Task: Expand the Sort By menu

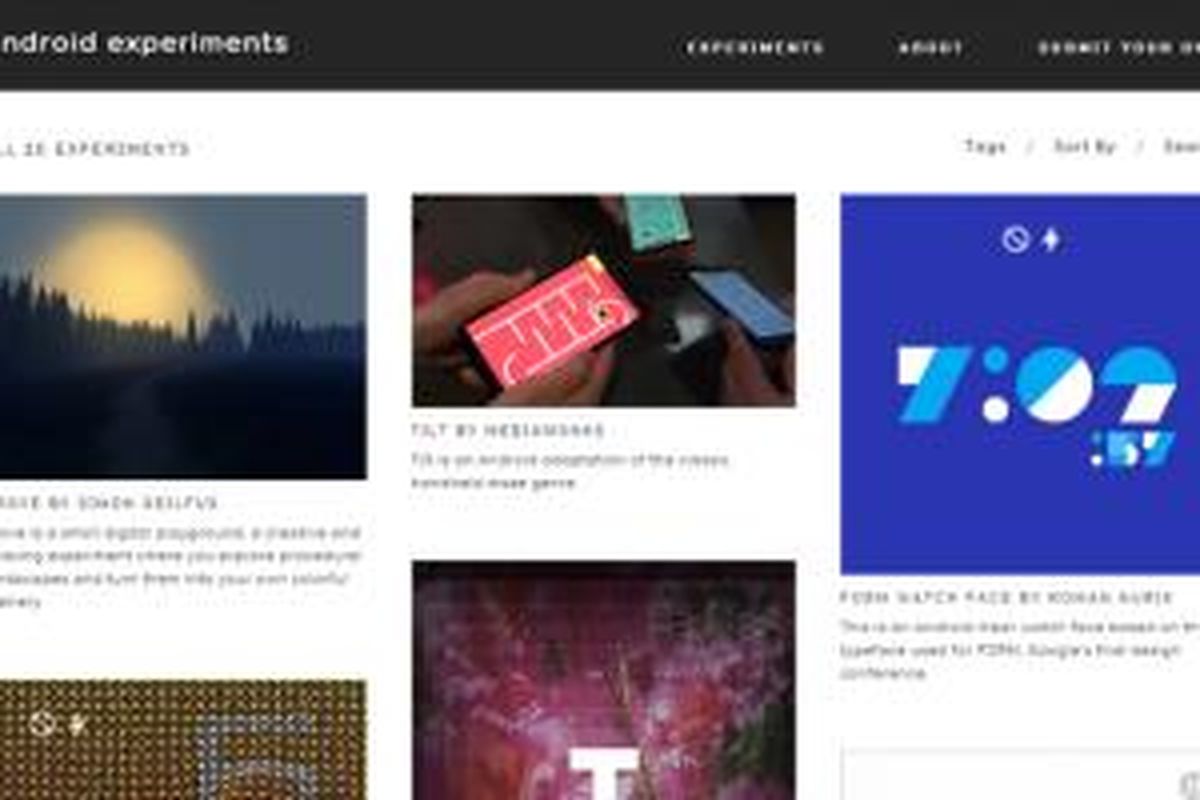Action: tap(1084, 146)
